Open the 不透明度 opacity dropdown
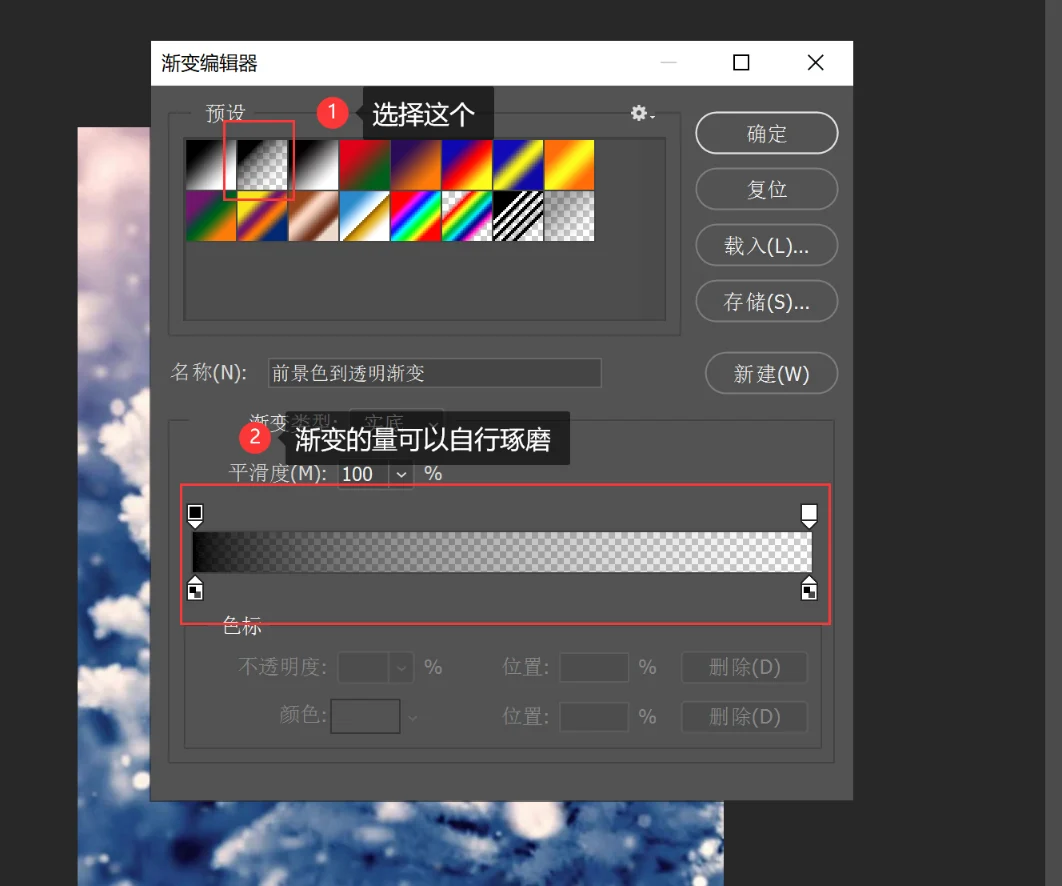This screenshot has width=1062, height=886. (x=401, y=667)
